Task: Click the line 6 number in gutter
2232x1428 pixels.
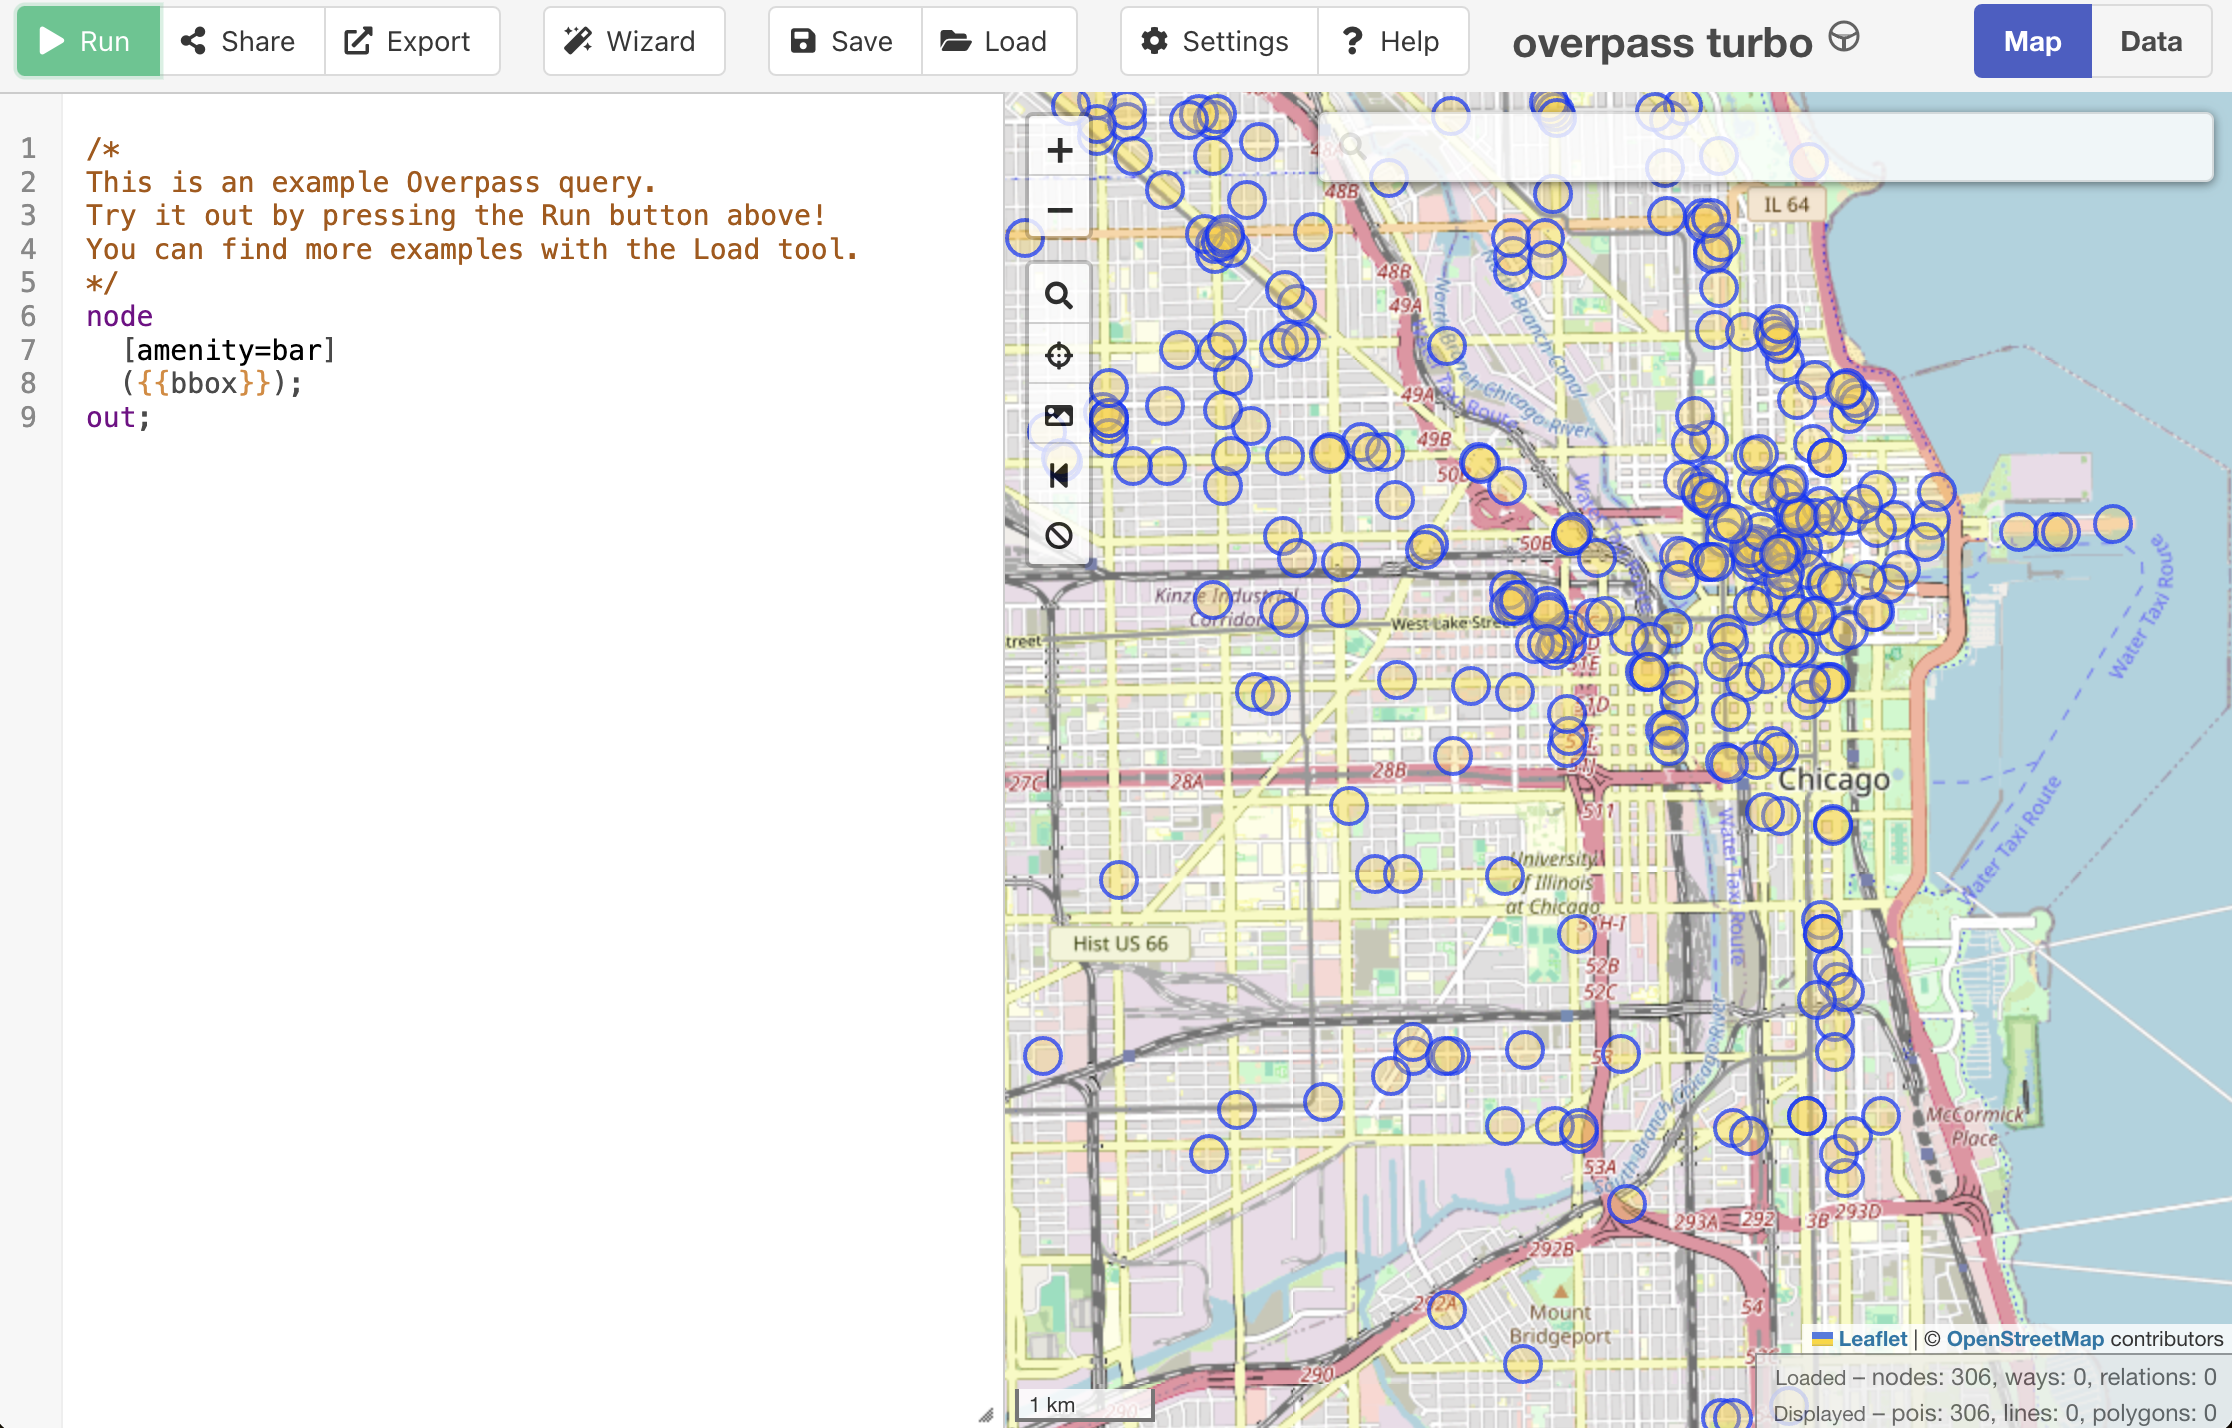Action: click(x=28, y=316)
